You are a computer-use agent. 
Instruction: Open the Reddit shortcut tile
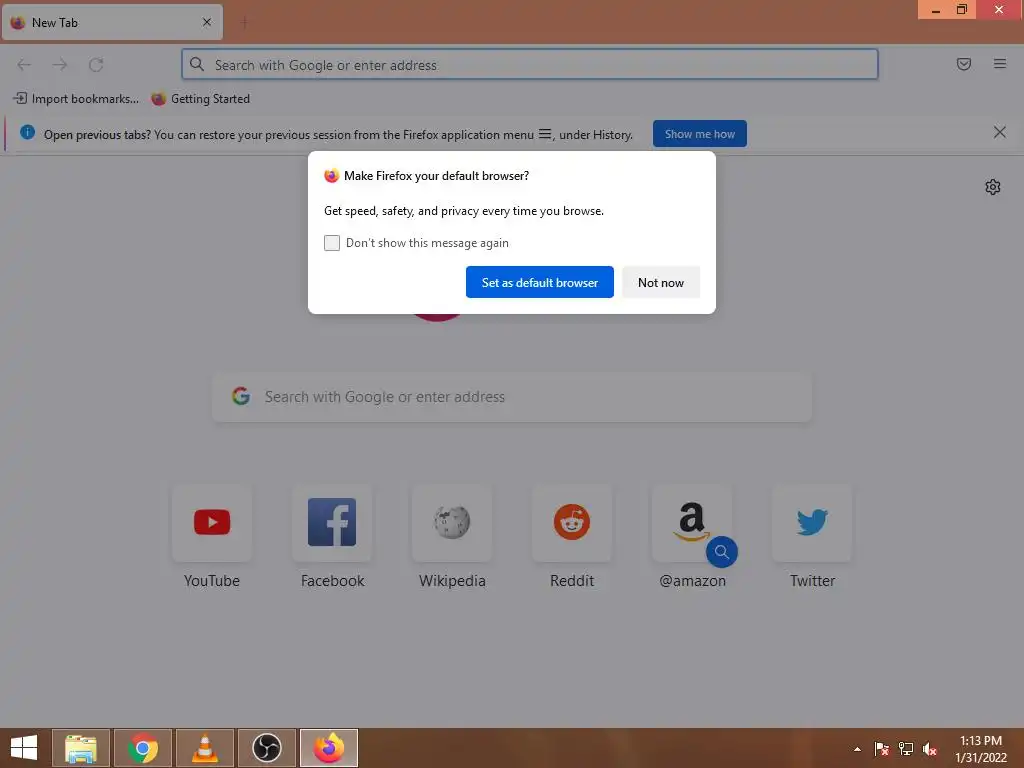tap(572, 522)
